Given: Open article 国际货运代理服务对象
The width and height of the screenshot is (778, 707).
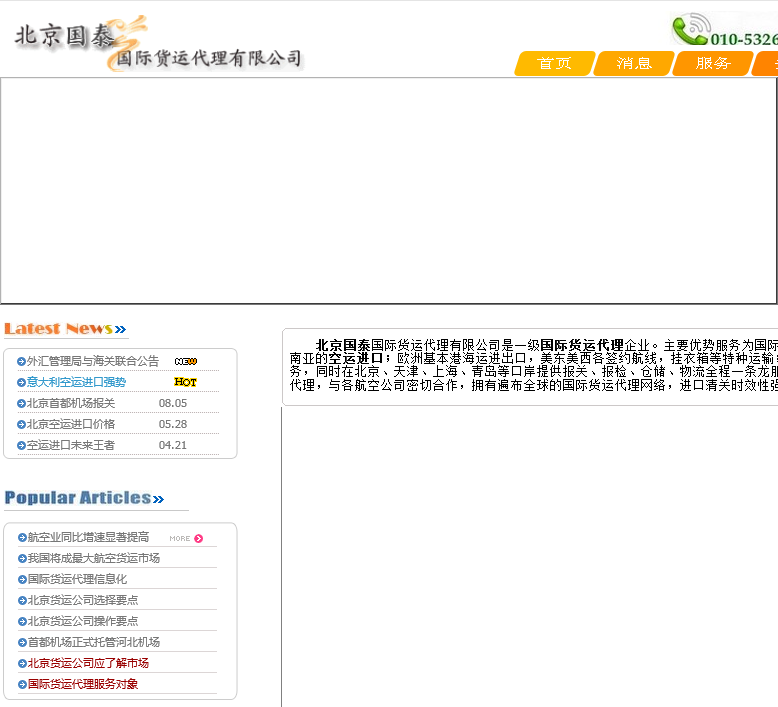Looking at the screenshot, I should pyautogui.click(x=83, y=684).
